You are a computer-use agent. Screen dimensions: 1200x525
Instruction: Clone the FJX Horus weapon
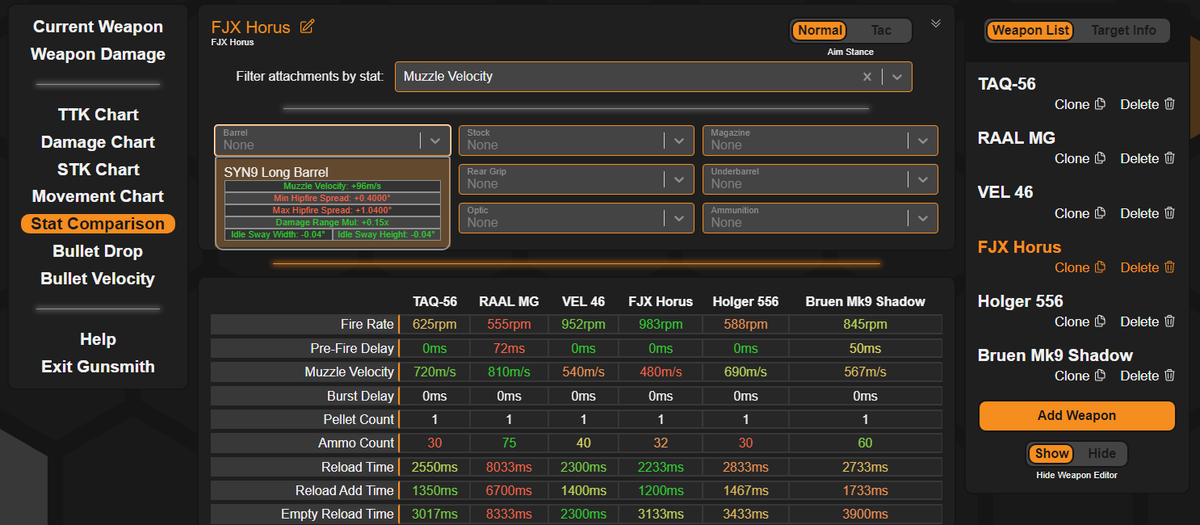[1079, 267]
